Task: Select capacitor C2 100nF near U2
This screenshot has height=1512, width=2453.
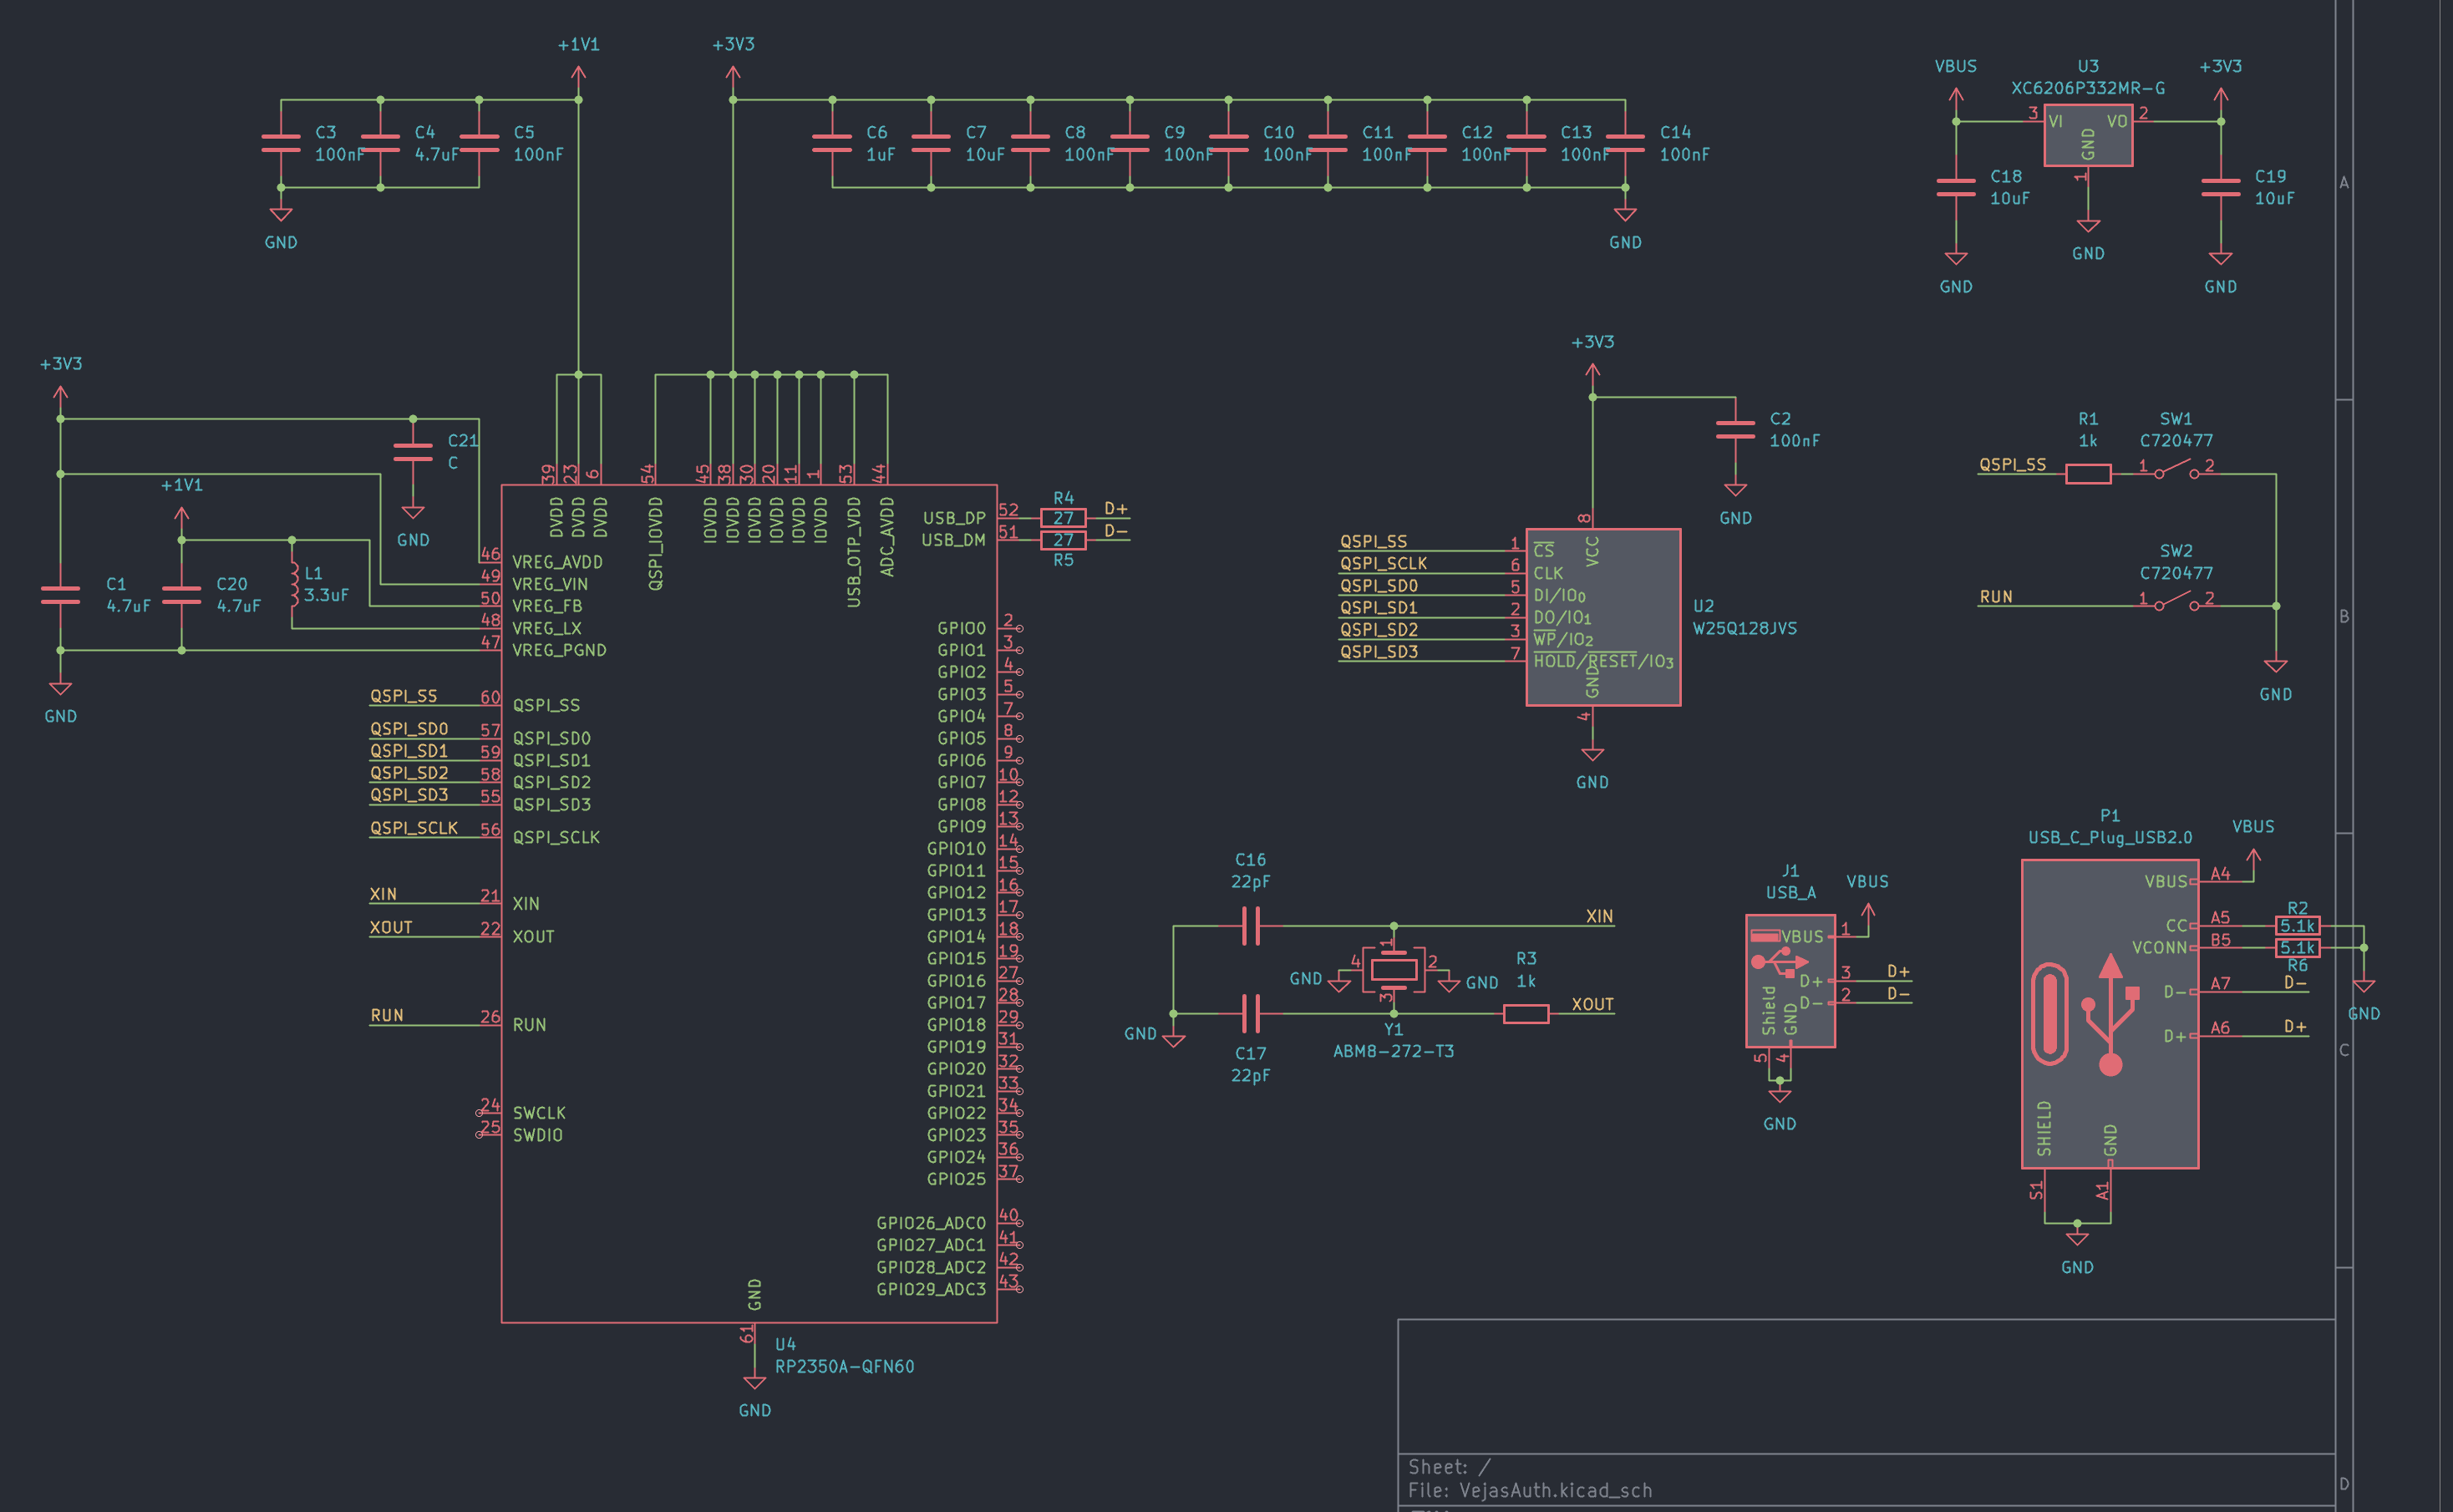Action: pos(1734,430)
